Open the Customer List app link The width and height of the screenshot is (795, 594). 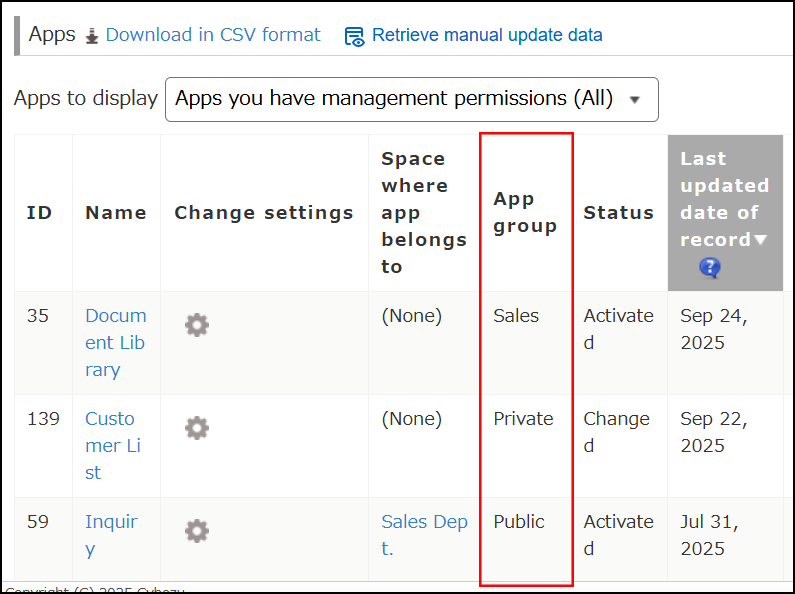(x=110, y=445)
